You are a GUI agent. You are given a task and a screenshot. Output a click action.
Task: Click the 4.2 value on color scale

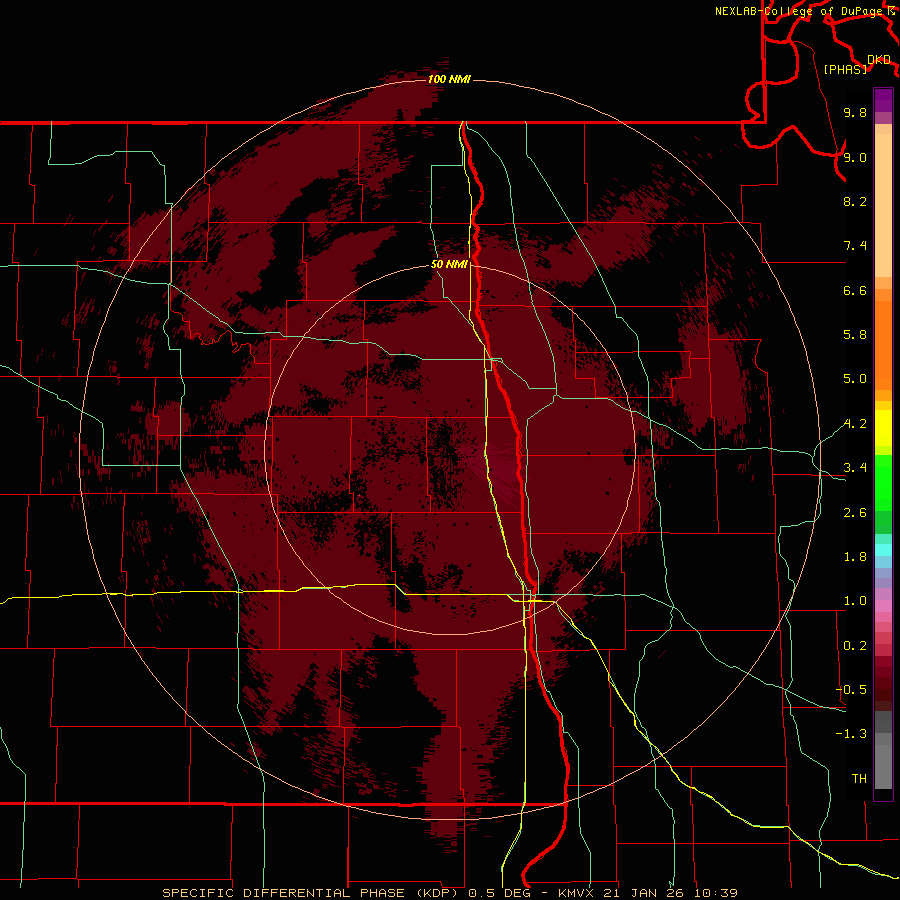coord(855,424)
